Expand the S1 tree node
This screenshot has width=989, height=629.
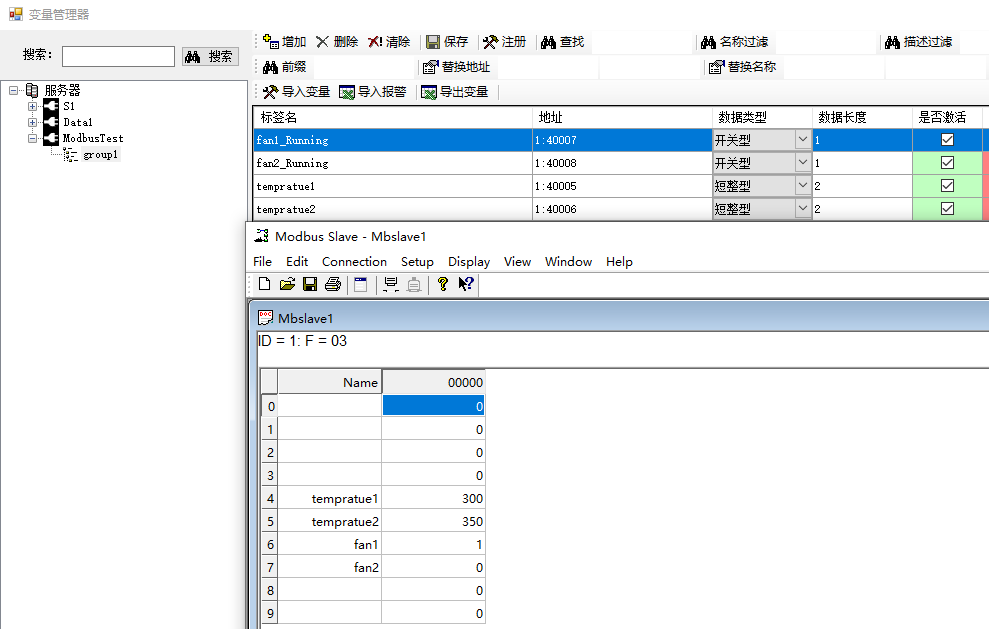tap(32, 107)
